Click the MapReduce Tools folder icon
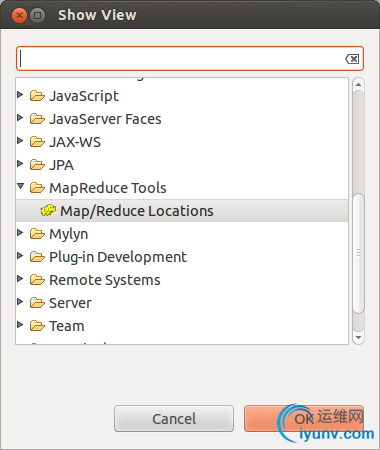Image resolution: width=380 pixels, height=450 pixels. click(x=37, y=188)
